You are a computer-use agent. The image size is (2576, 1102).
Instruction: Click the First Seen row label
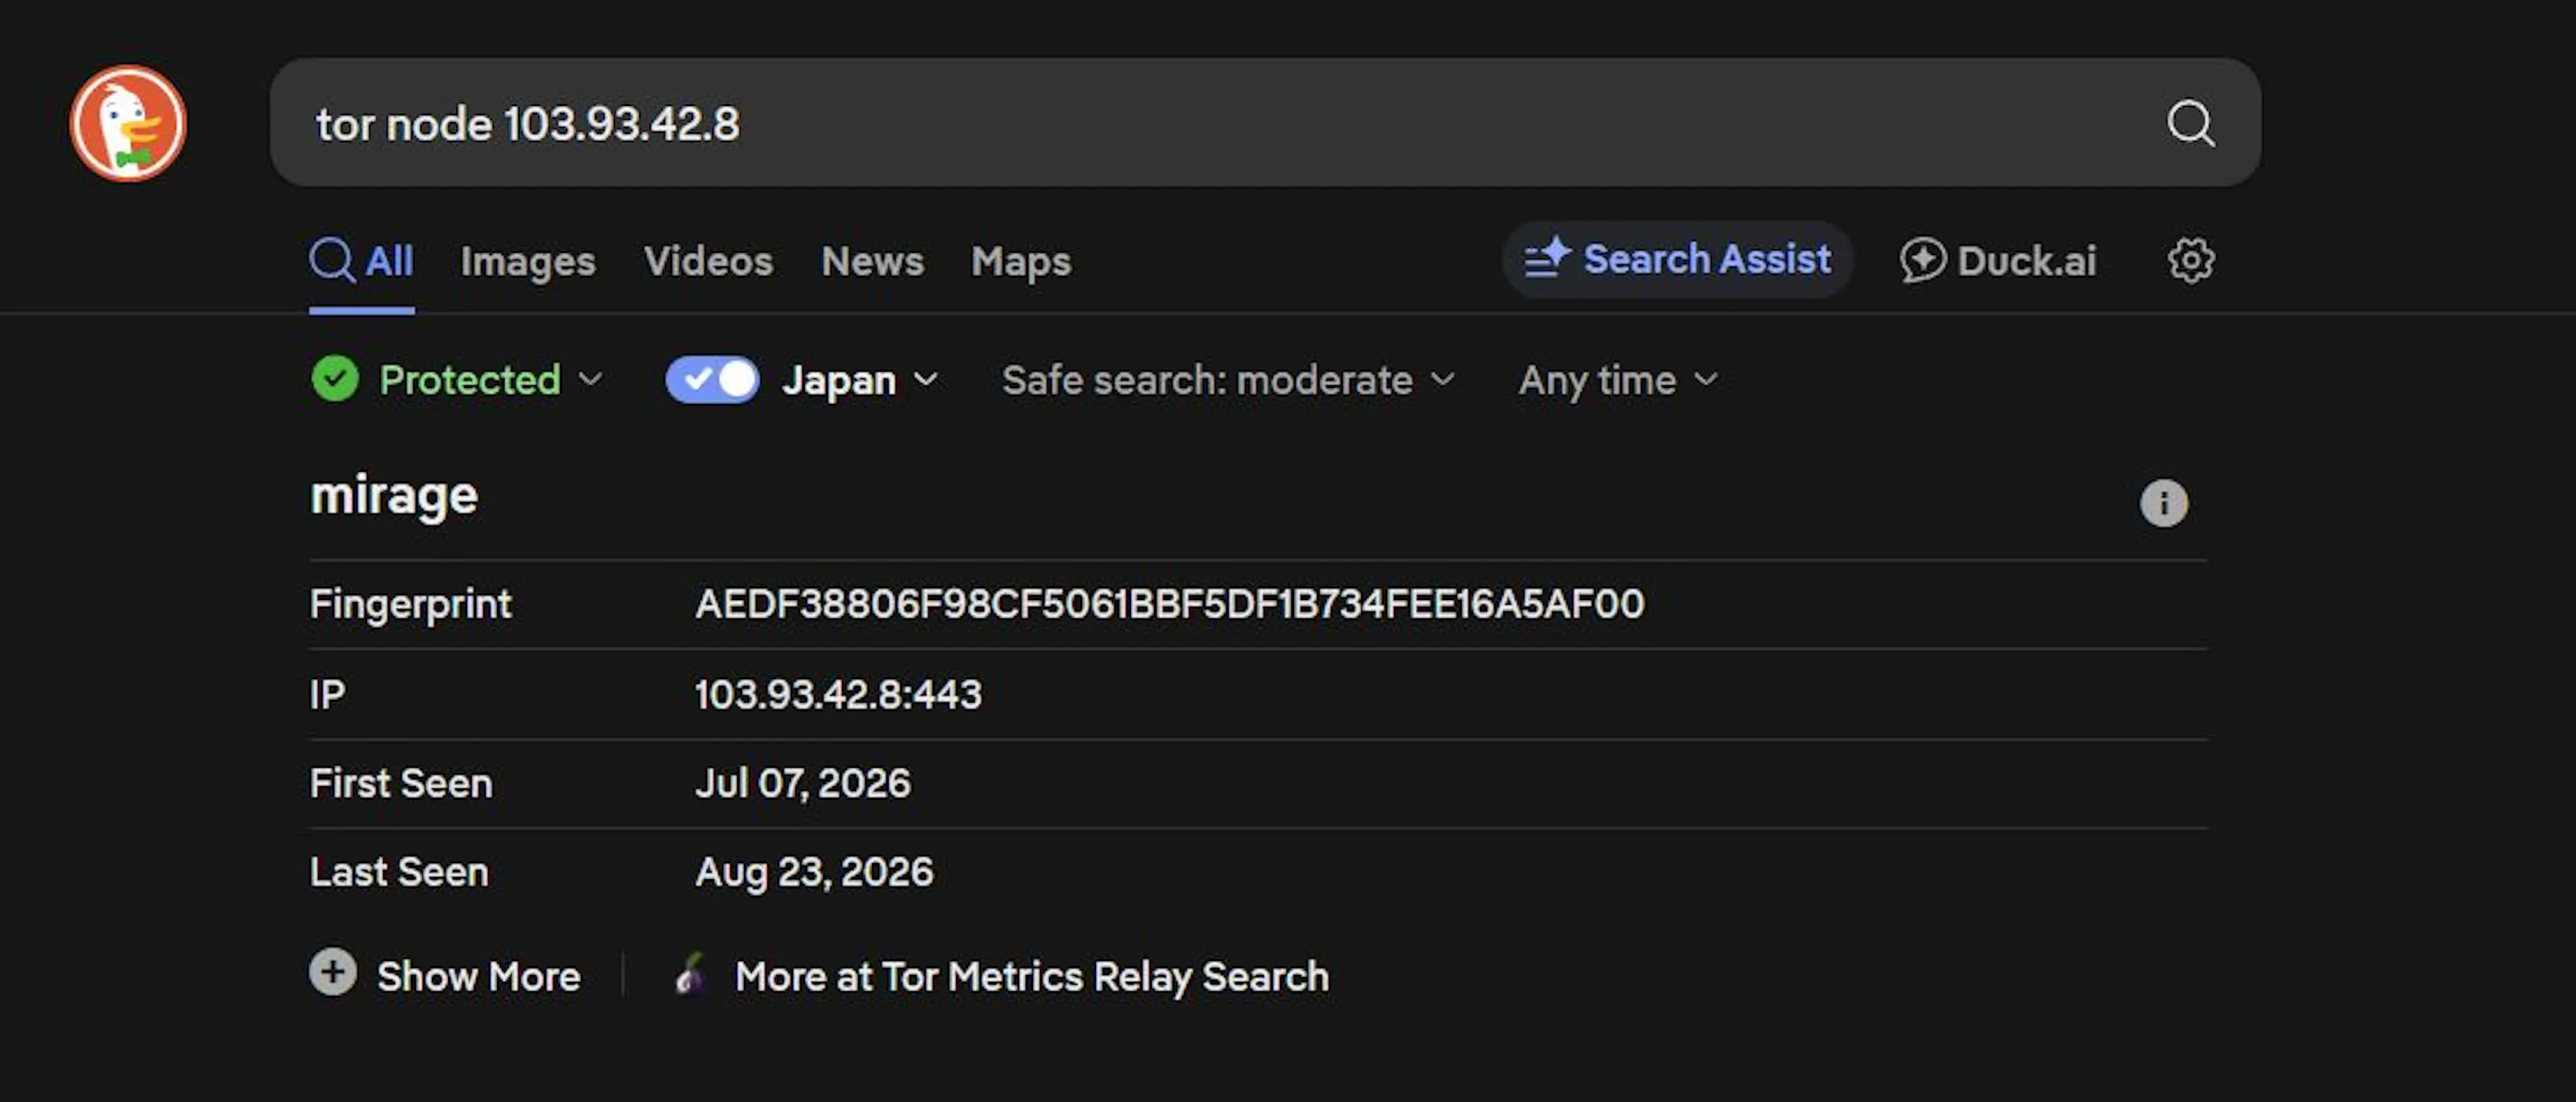pyautogui.click(x=401, y=783)
